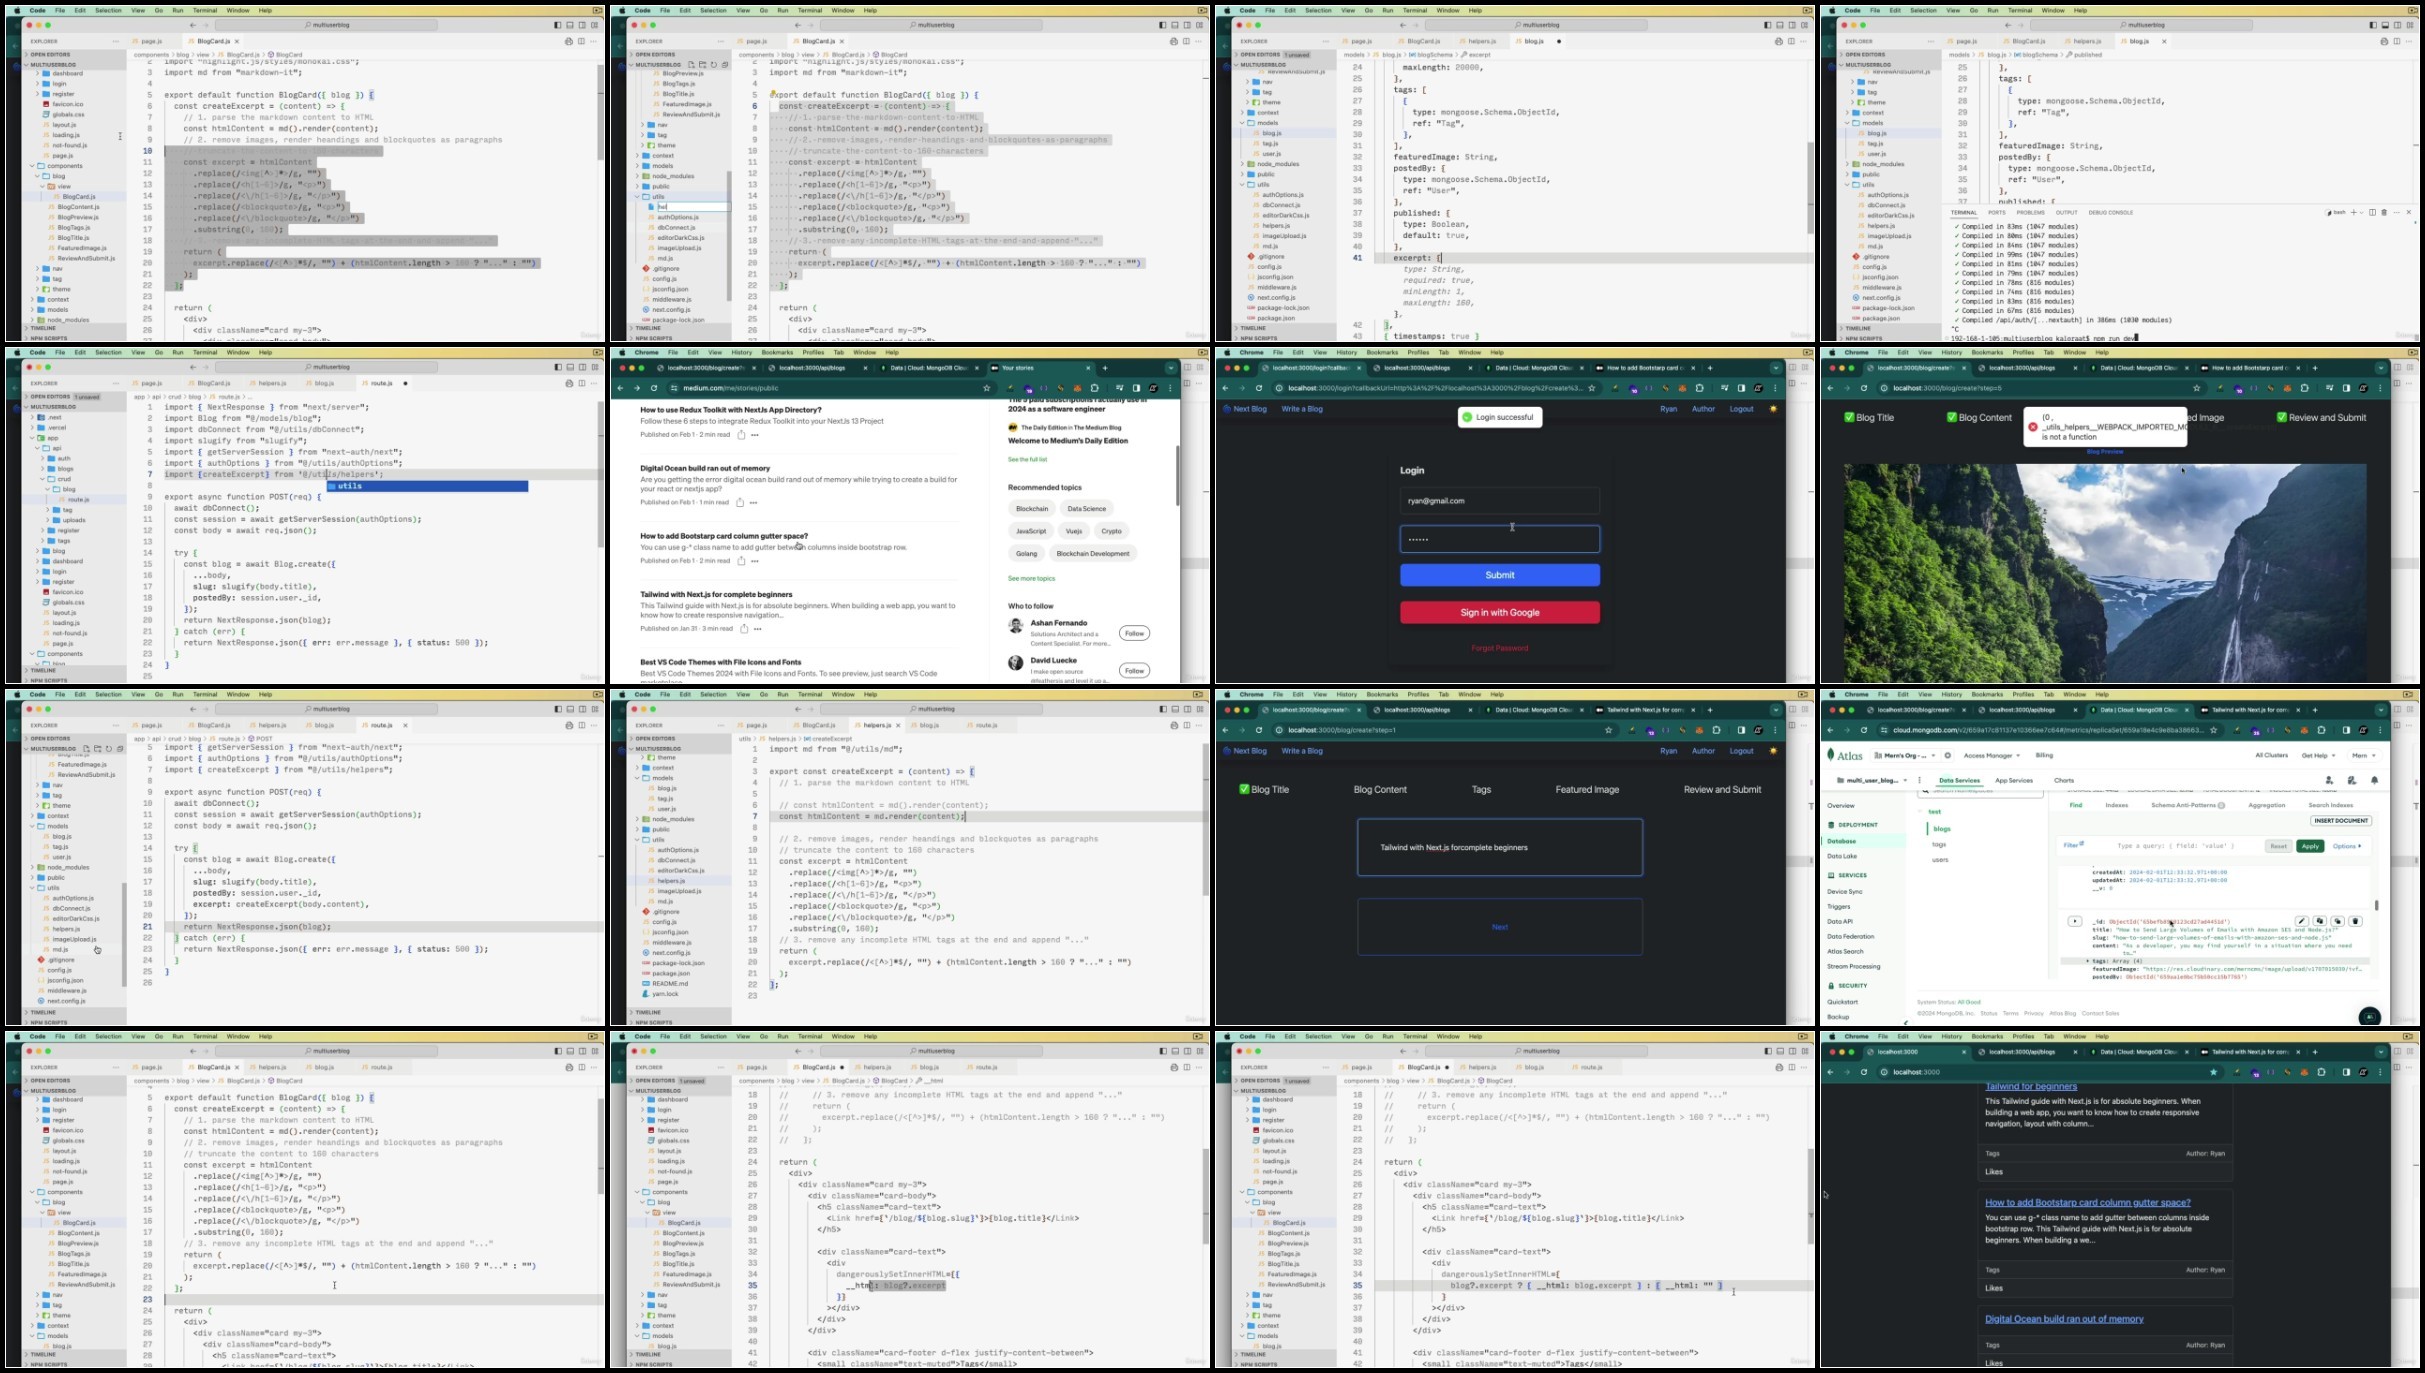Click the green check in Login successful toast
Image resolution: width=2425 pixels, height=1373 pixels.
coord(1467,417)
